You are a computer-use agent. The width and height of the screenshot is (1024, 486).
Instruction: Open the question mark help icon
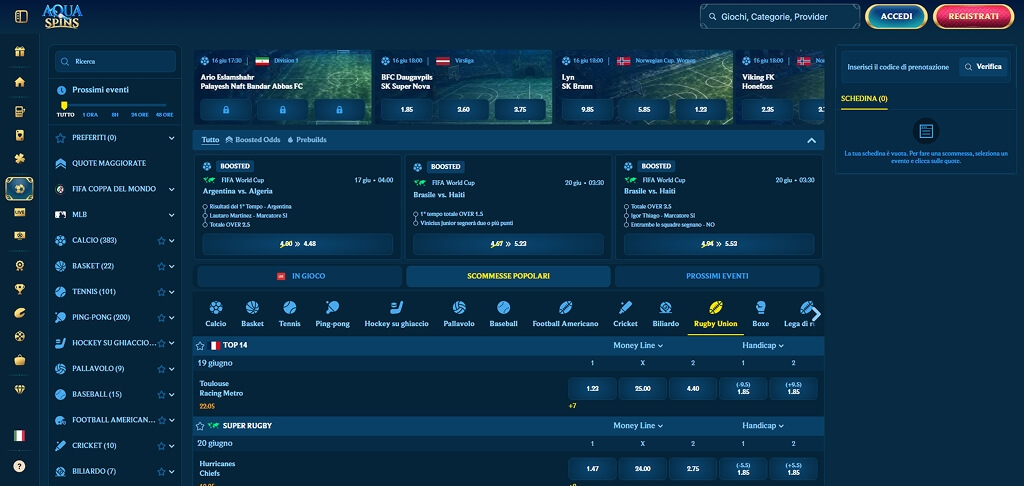pos(20,466)
